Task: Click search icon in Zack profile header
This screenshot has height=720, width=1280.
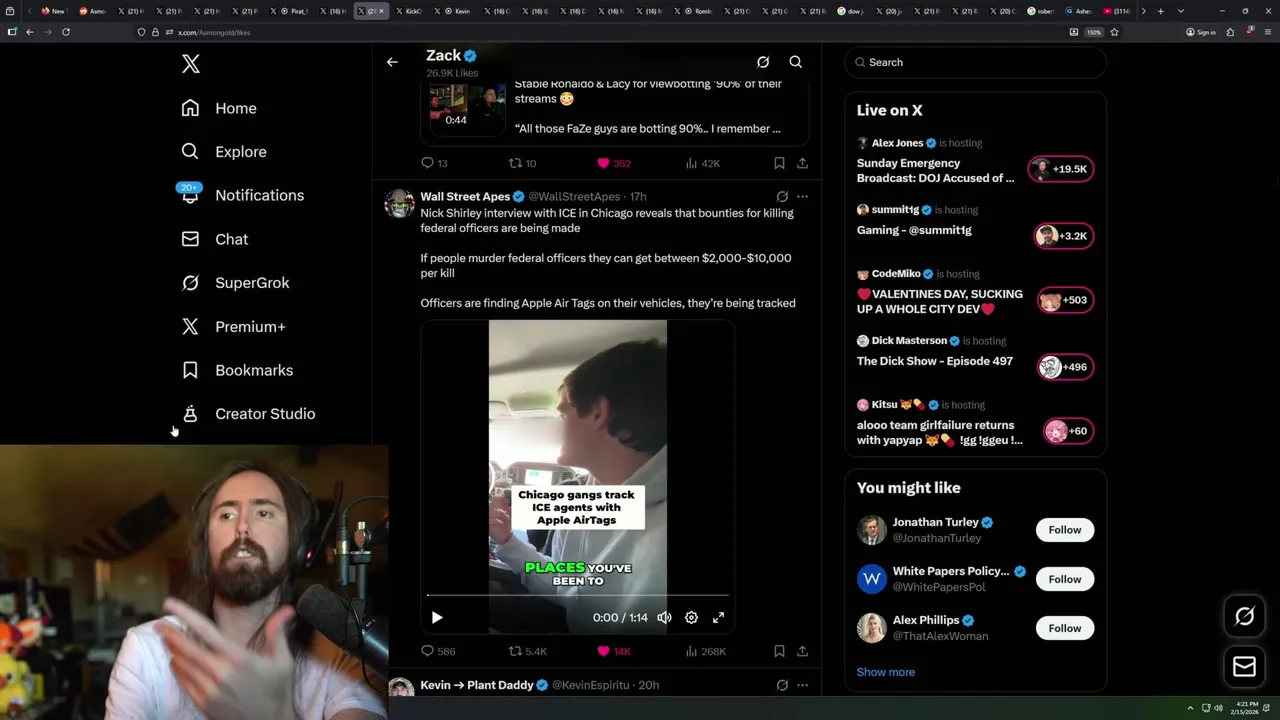Action: pos(796,62)
